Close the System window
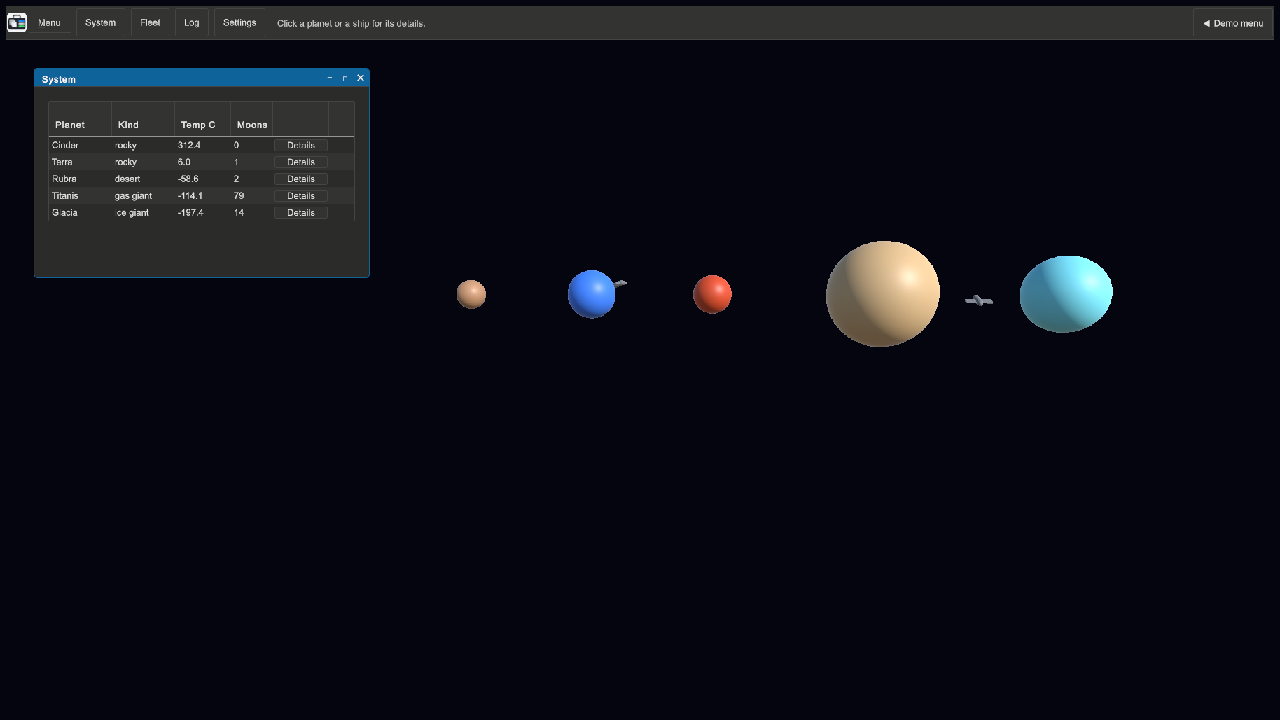Image resolution: width=1280 pixels, height=720 pixels. (x=361, y=78)
